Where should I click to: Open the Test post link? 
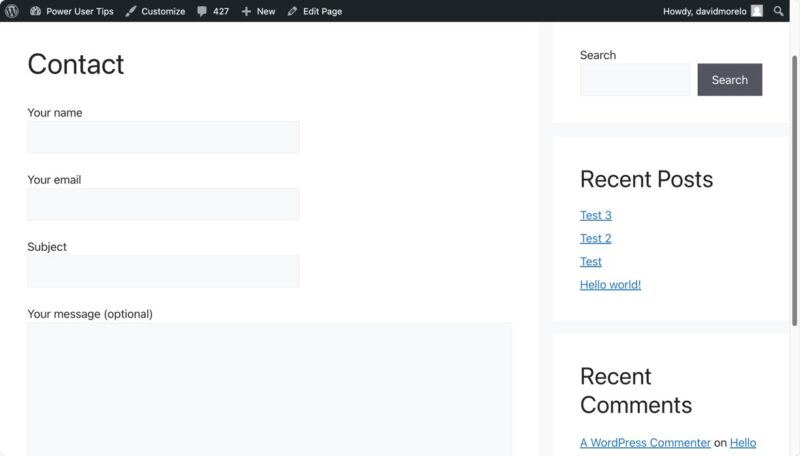pyautogui.click(x=591, y=261)
